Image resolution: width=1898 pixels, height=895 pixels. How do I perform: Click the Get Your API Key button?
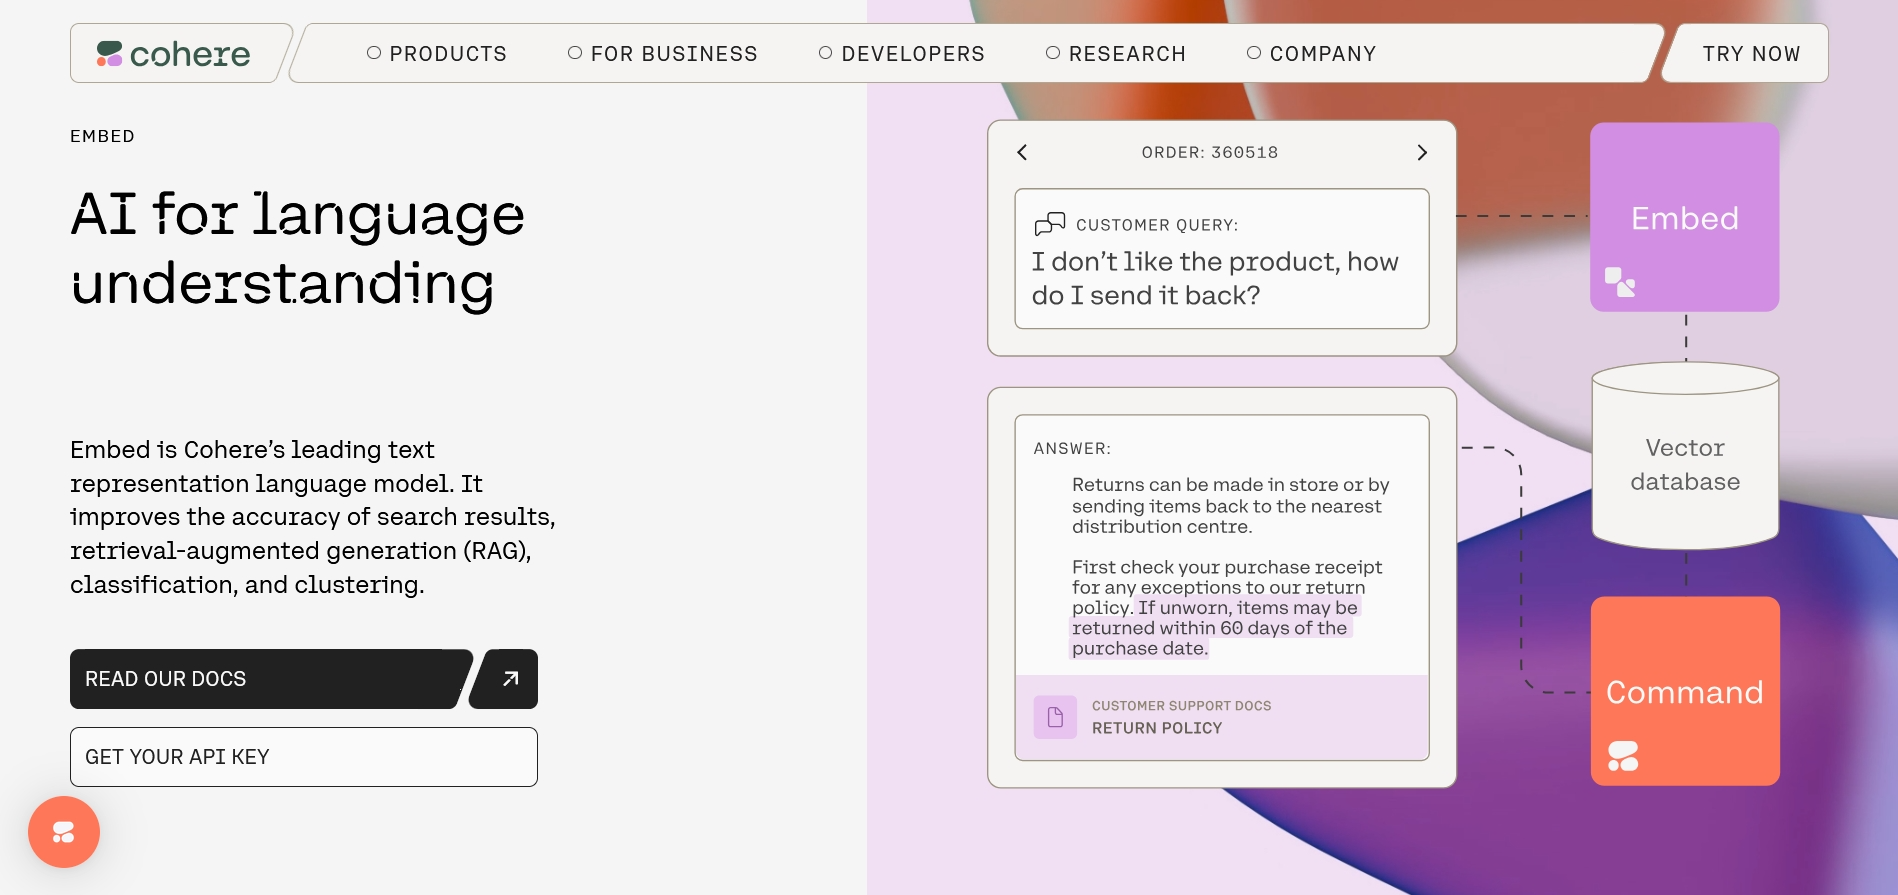point(304,757)
